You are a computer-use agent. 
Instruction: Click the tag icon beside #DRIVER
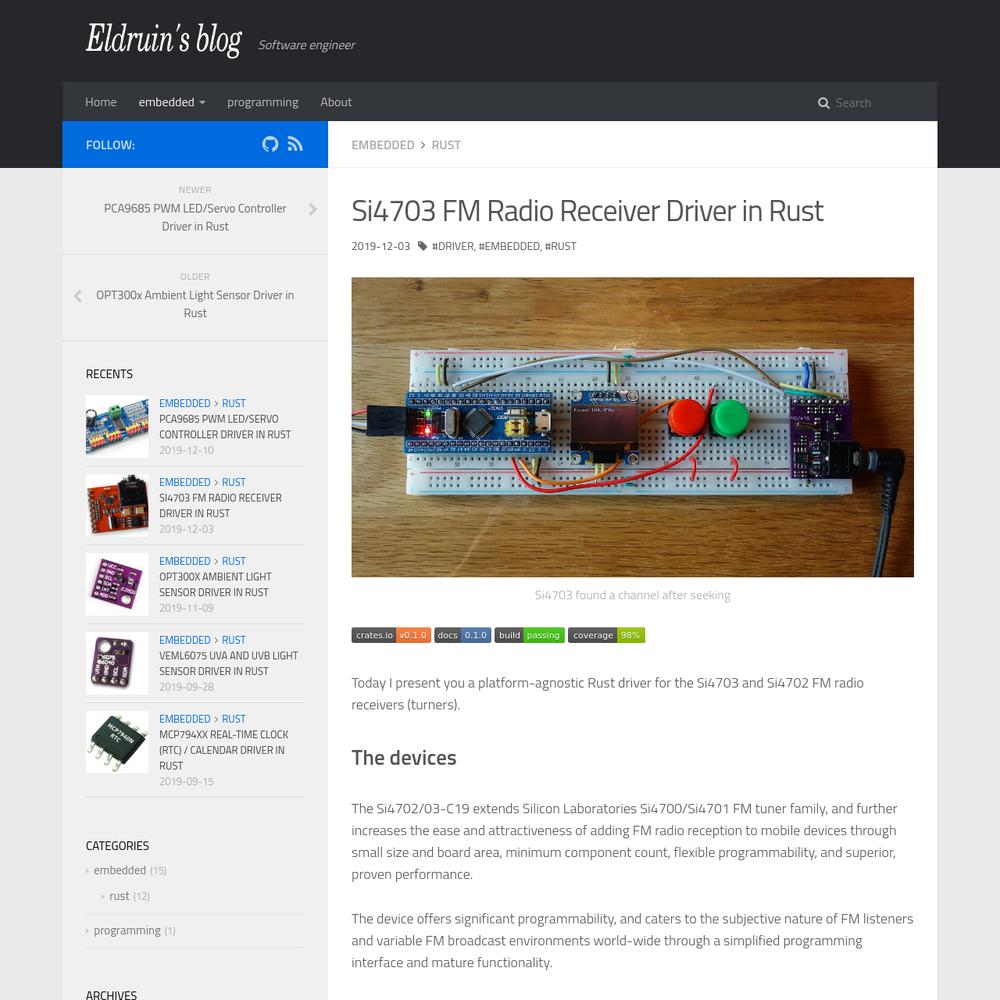pyautogui.click(x=422, y=246)
